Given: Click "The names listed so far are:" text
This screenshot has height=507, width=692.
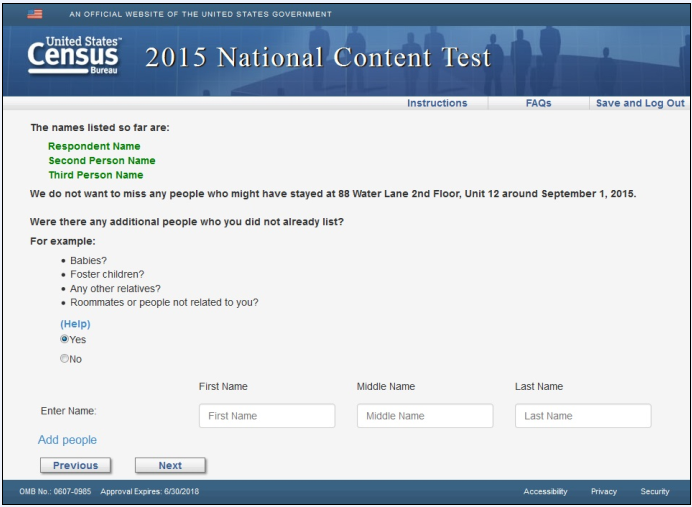Looking at the screenshot, I should click(x=100, y=128).
